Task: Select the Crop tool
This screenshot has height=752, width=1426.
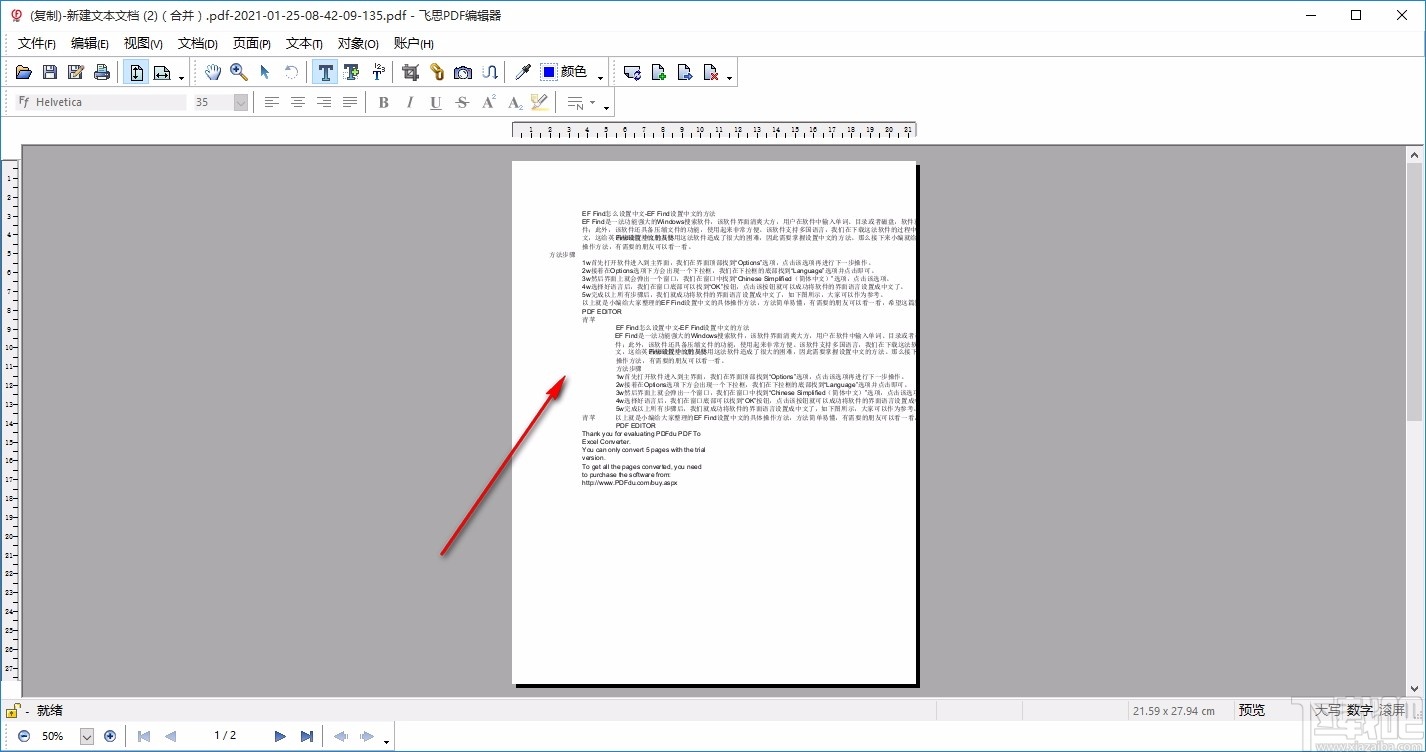Action: pos(410,72)
